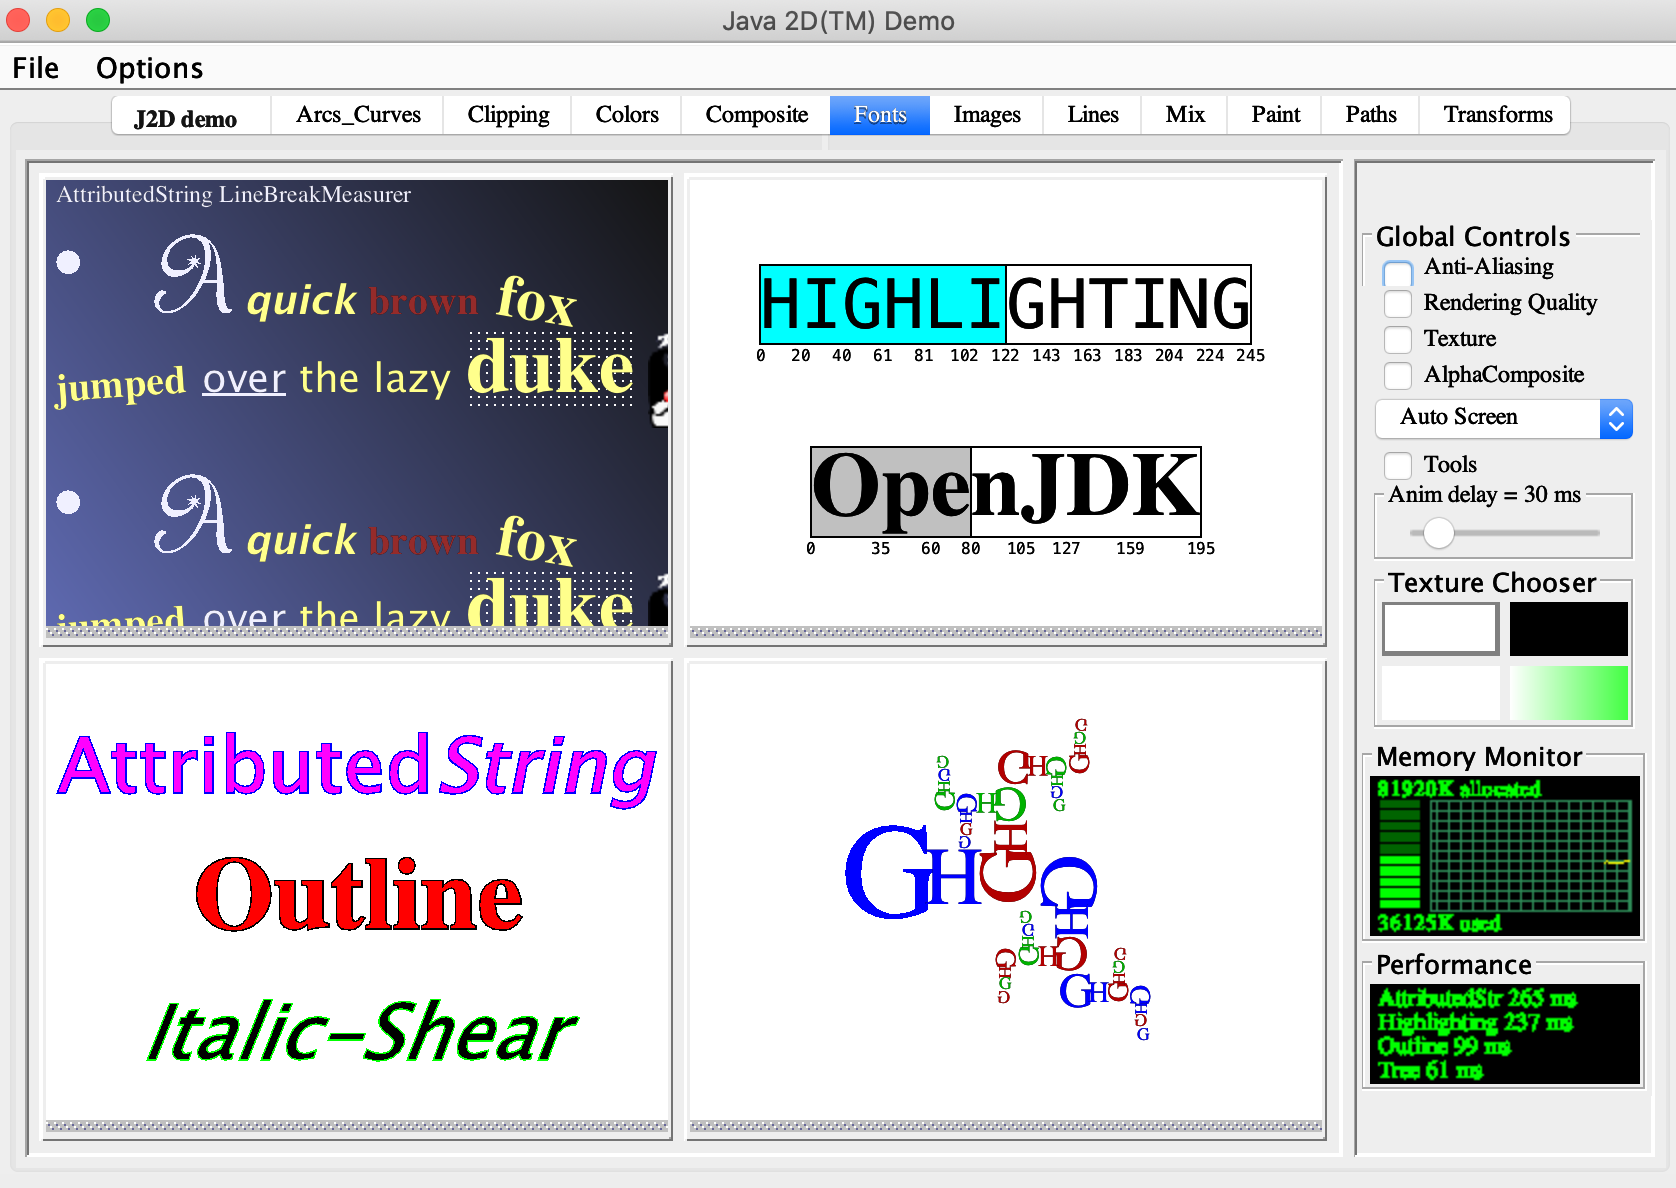Go to the Transforms tab
1676x1188 pixels.
1497,115
